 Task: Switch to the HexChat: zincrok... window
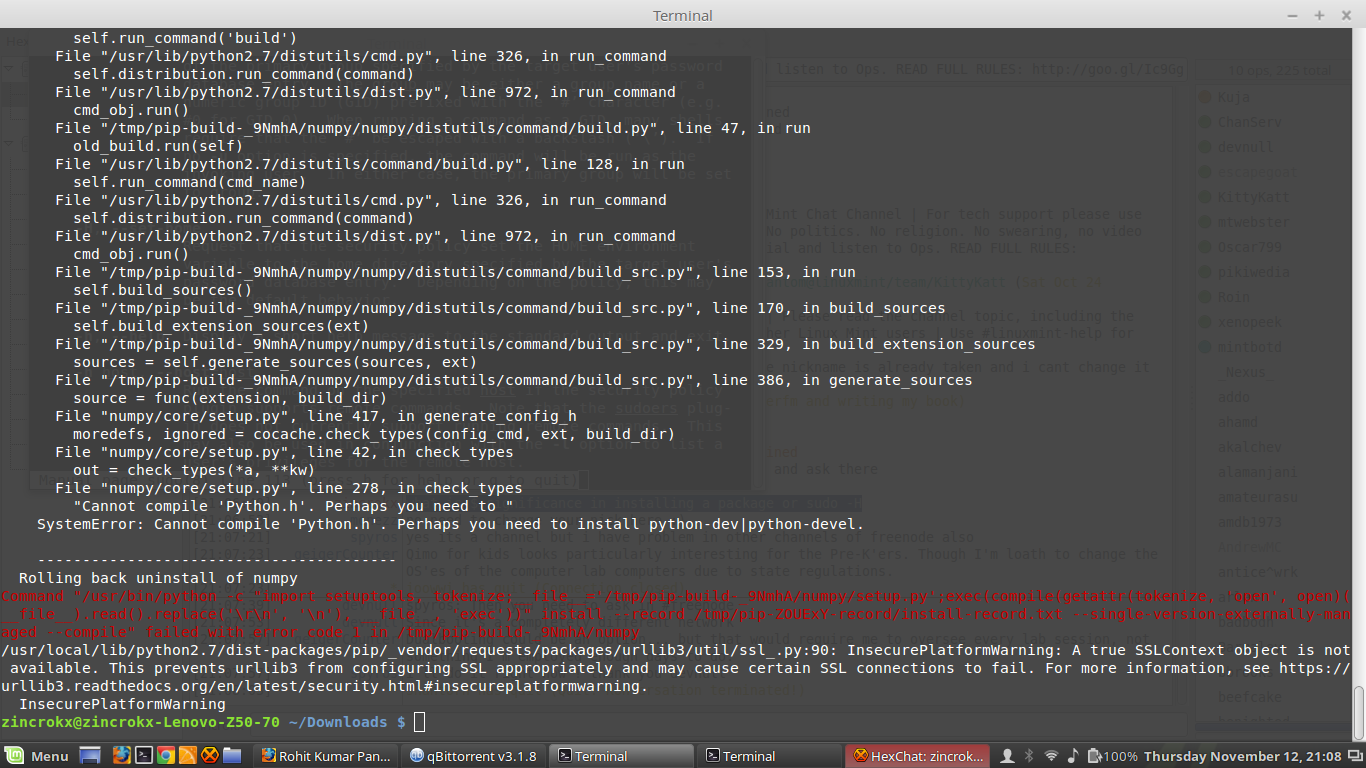pos(918,756)
